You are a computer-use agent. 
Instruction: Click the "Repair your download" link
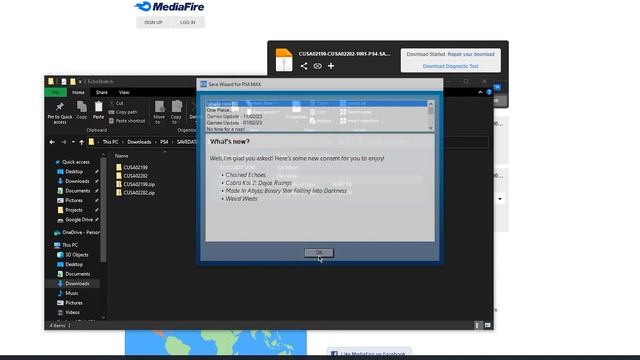tap(471, 54)
